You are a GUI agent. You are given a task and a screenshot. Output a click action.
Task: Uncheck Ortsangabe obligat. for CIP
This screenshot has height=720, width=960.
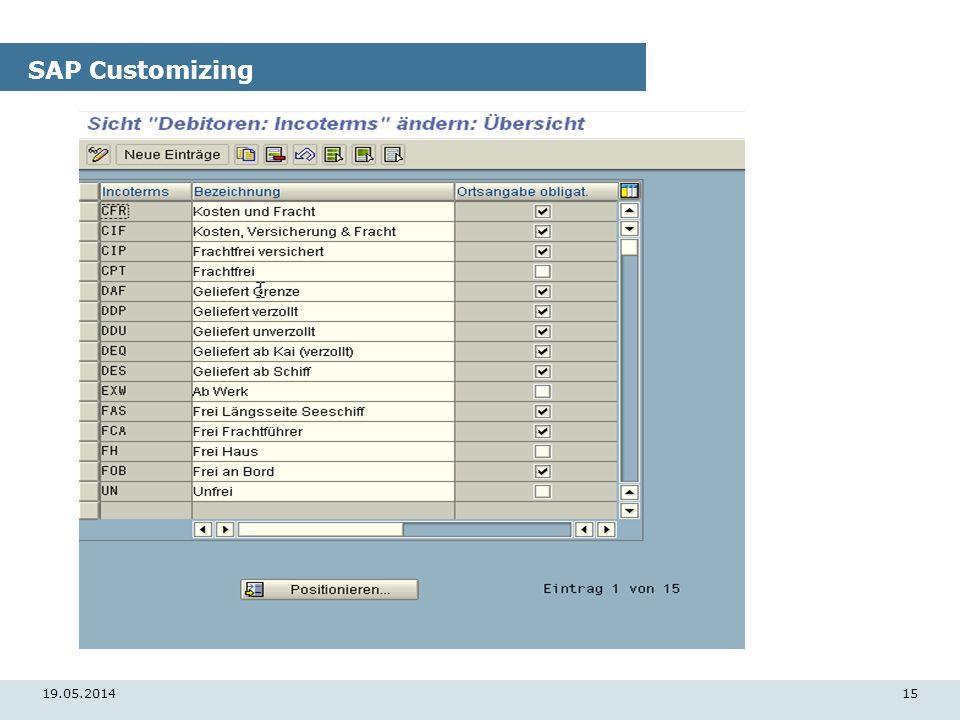point(542,251)
